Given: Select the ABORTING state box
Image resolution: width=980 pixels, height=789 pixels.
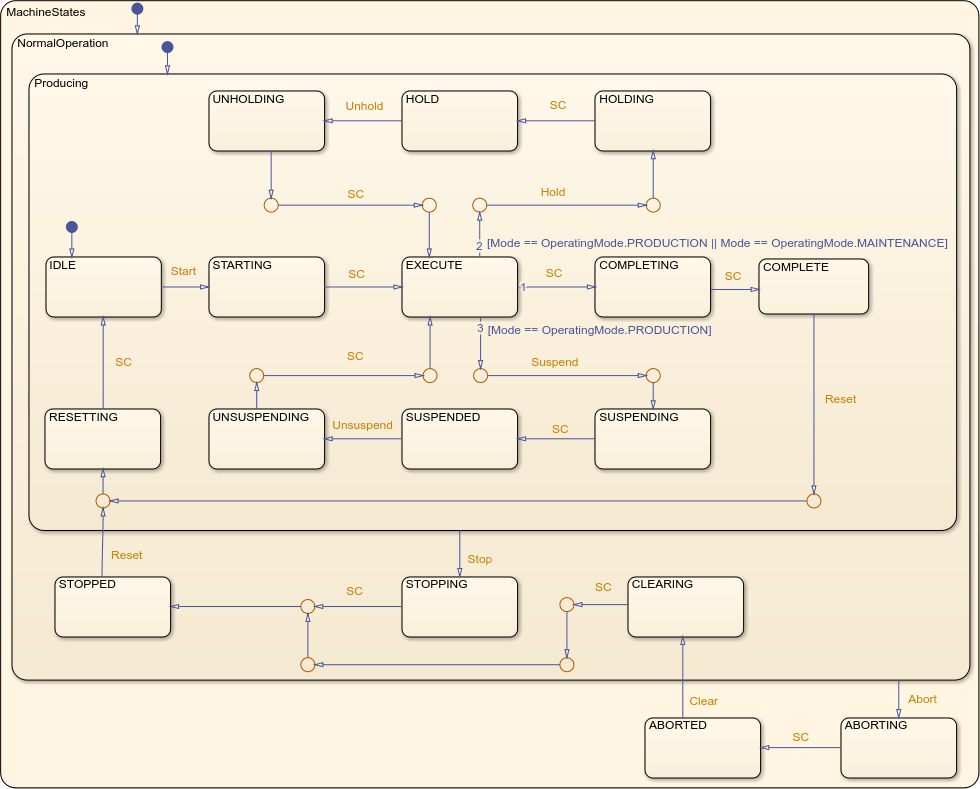Looking at the screenshot, I should tap(897, 748).
